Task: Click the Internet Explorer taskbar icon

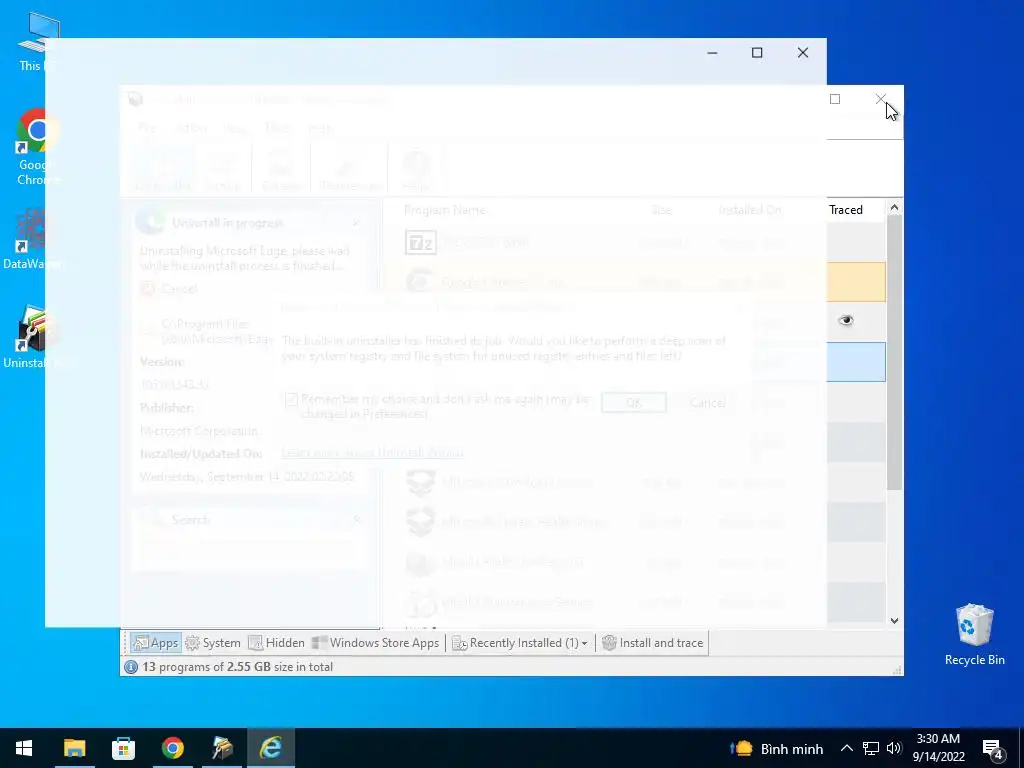Action: (271, 748)
